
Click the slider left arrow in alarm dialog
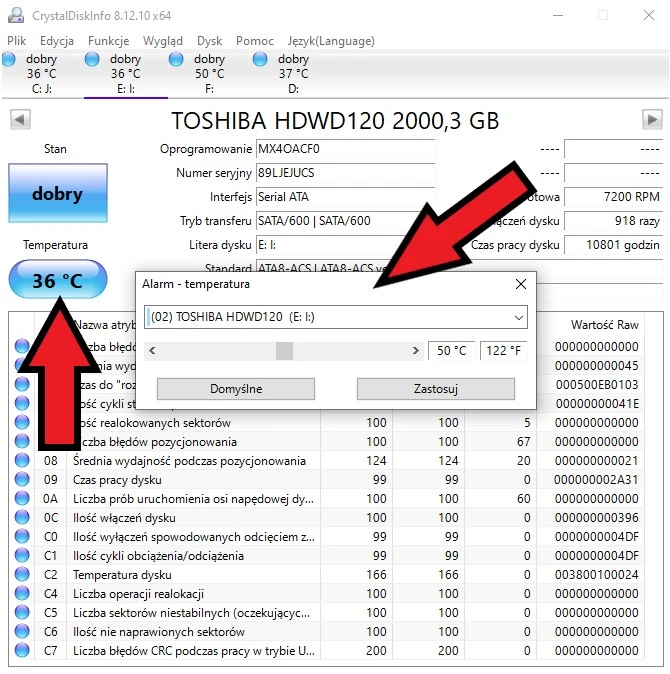[152, 351]
